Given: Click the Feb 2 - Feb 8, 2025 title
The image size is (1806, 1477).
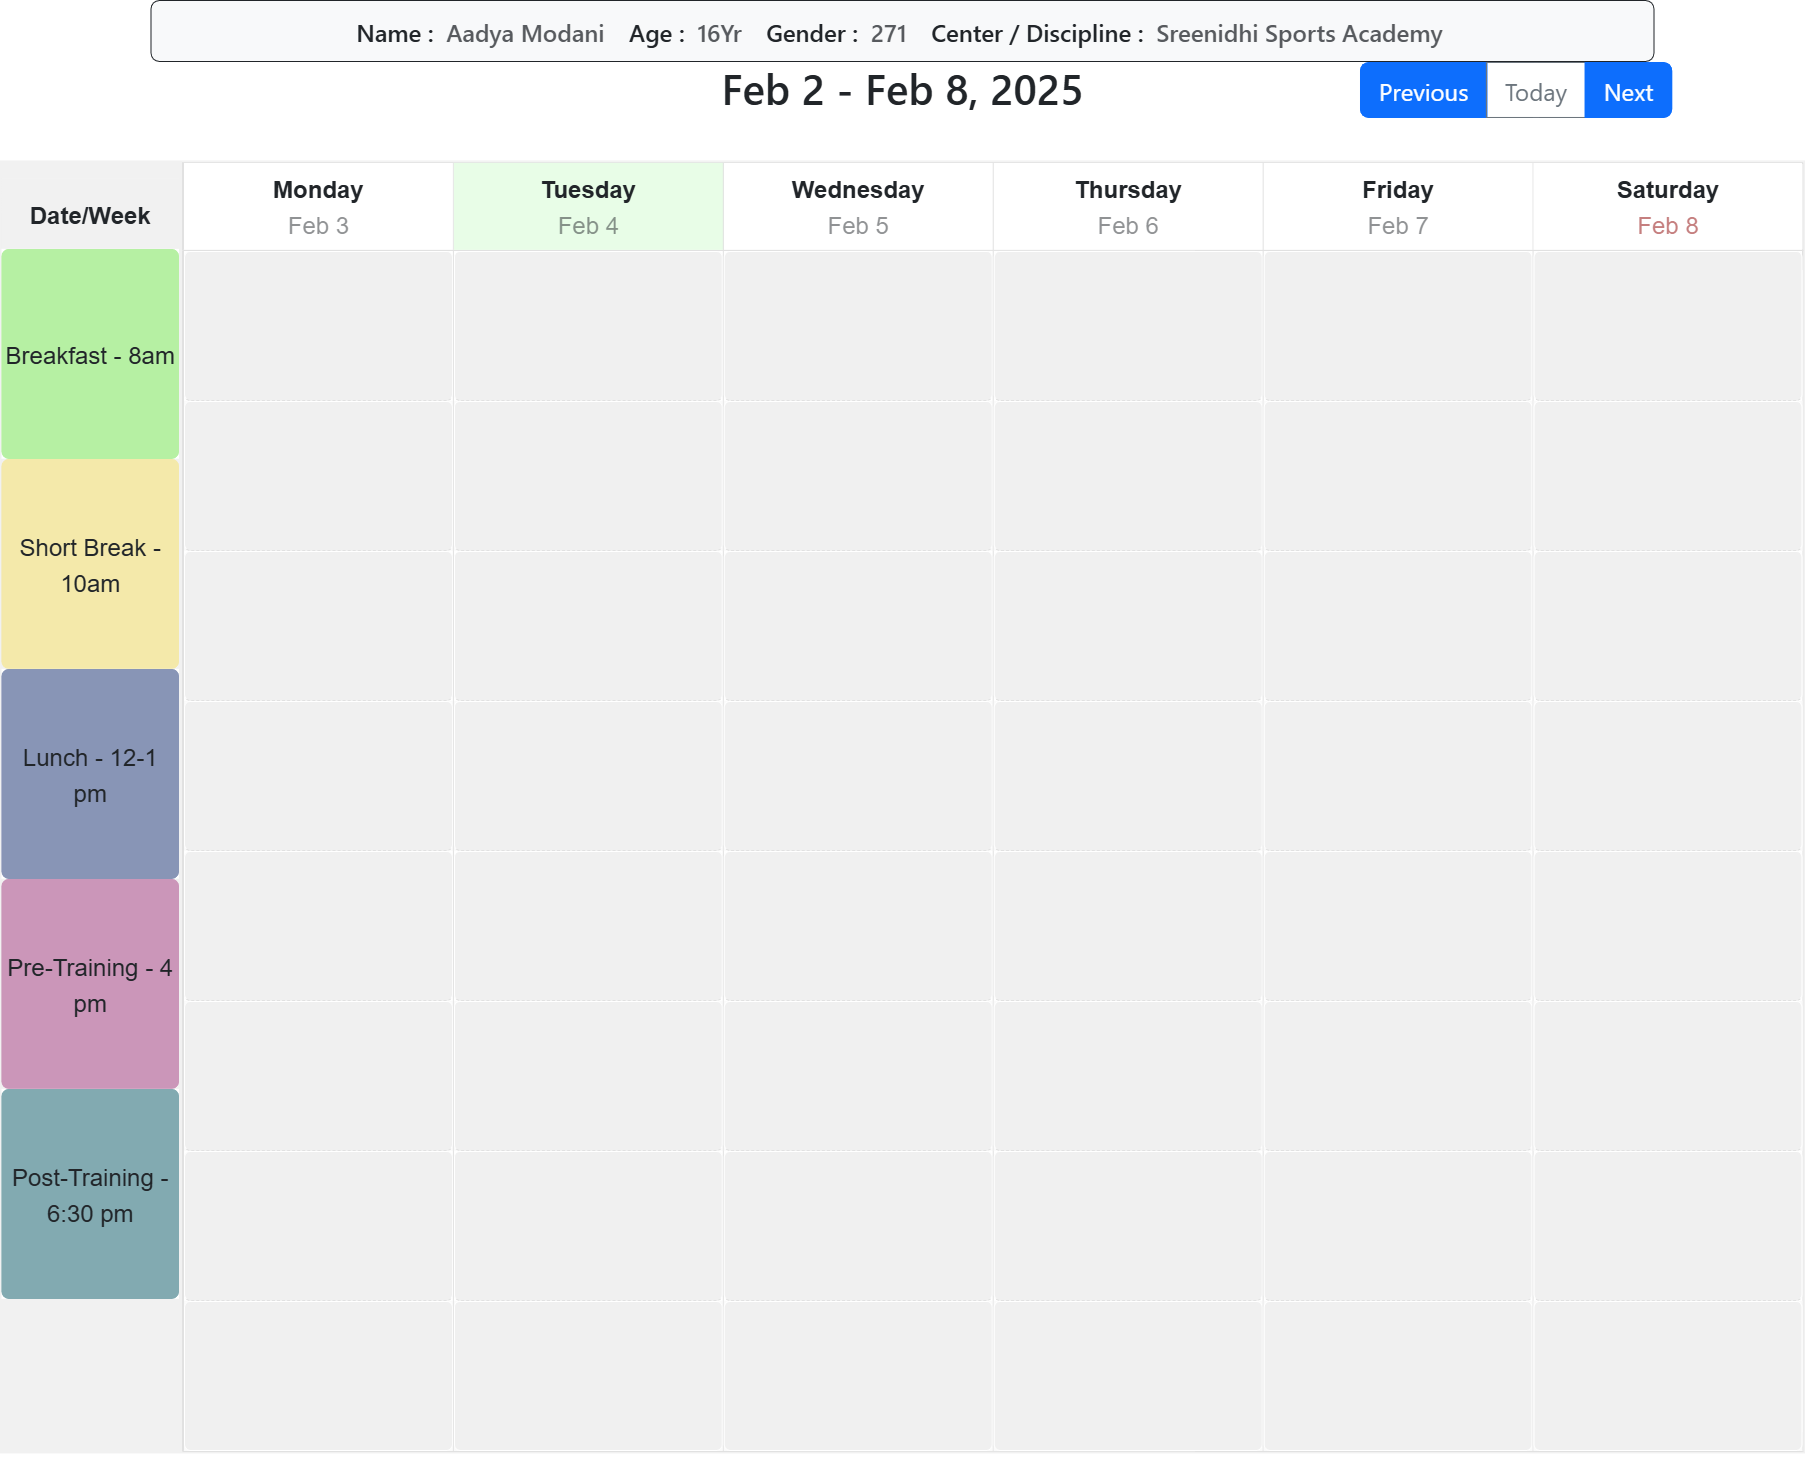Looking at the screenshot, I should (902, 91).
